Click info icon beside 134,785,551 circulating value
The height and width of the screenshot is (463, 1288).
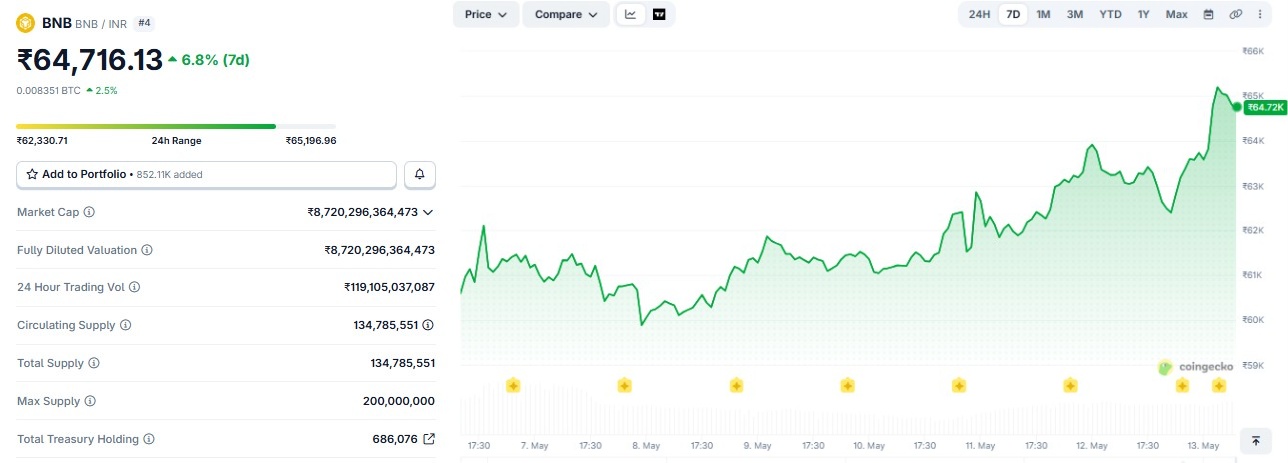click(x=428, y=325)
